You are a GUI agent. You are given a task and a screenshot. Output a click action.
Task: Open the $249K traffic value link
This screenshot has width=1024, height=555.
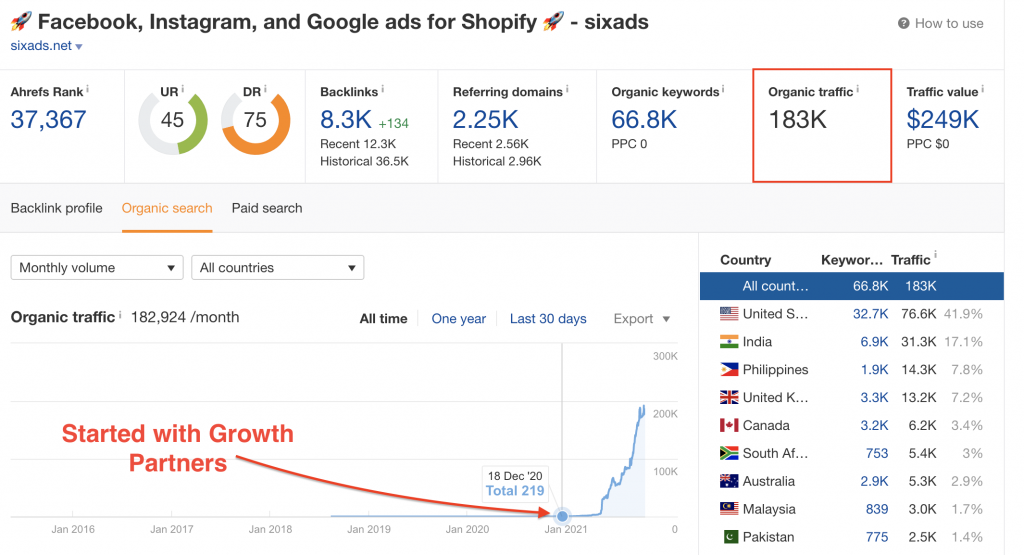(942, 119)
